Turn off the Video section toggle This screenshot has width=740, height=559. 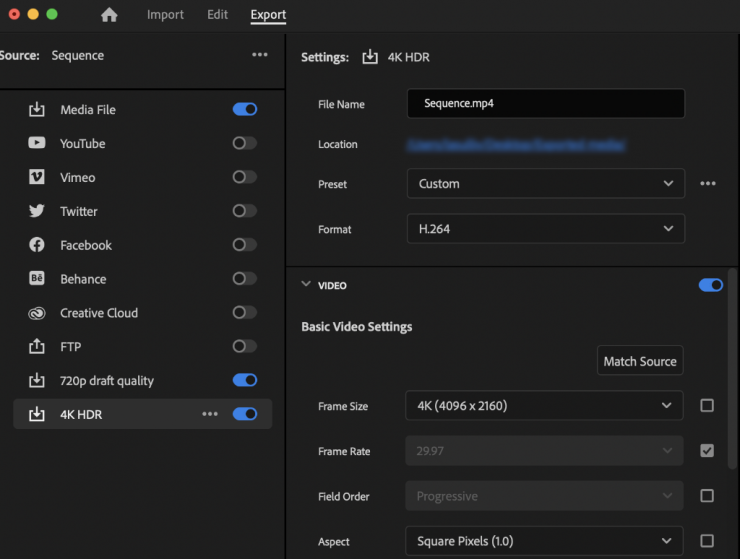coord(711,285)
